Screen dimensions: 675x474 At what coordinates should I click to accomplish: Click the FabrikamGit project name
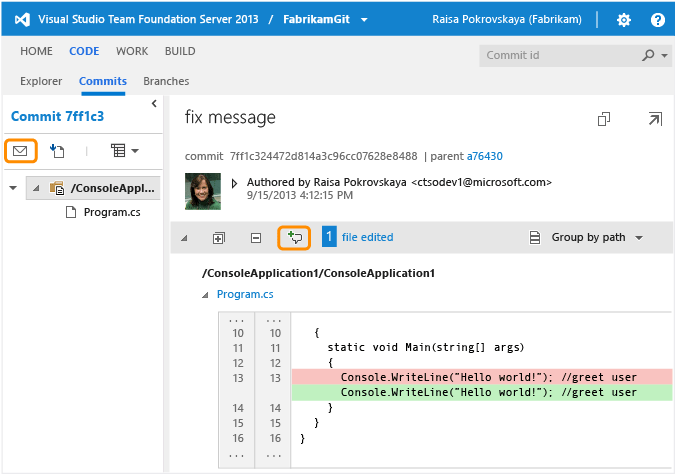tap(316, 19)
